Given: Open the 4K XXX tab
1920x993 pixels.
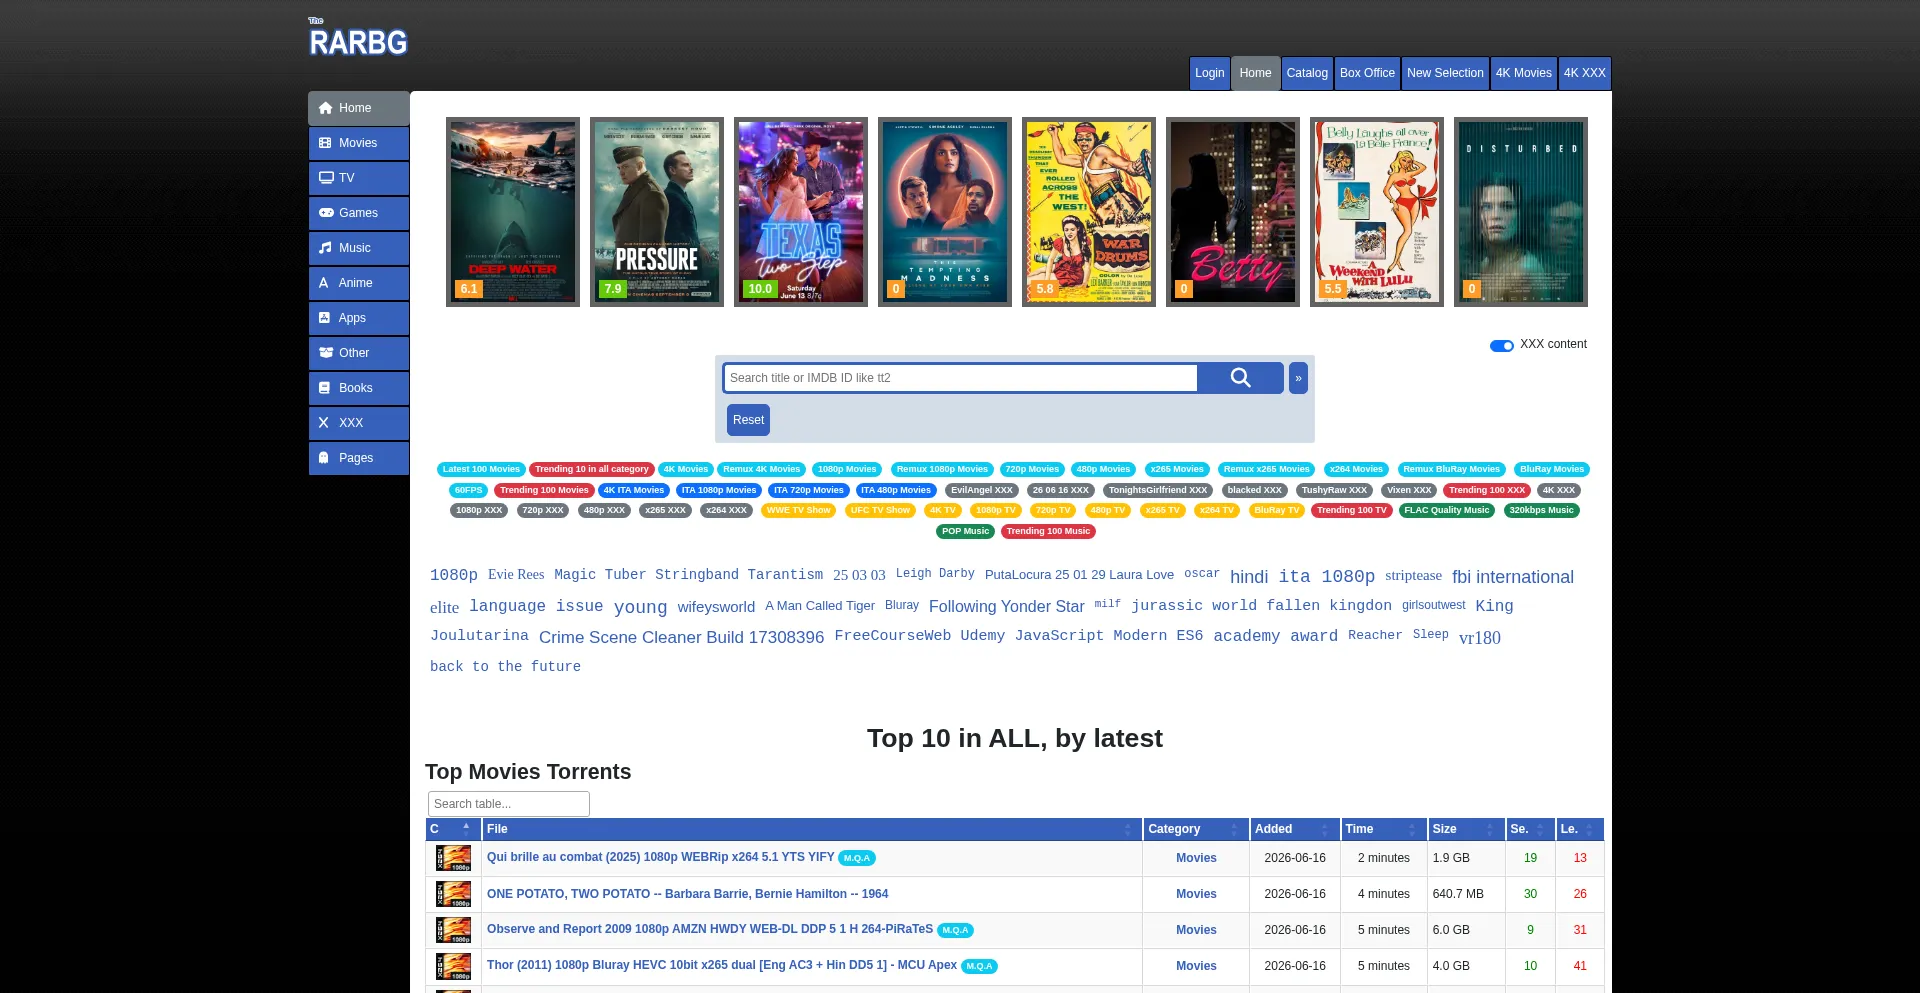Looking at the screenshot, I should (x=1584, y=73).
